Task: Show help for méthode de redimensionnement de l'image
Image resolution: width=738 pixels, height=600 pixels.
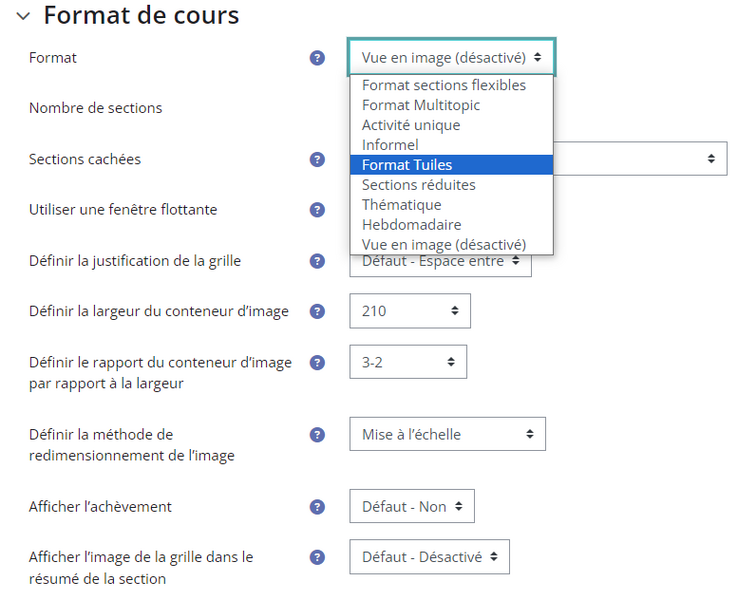Action: [x=317, y=434]
